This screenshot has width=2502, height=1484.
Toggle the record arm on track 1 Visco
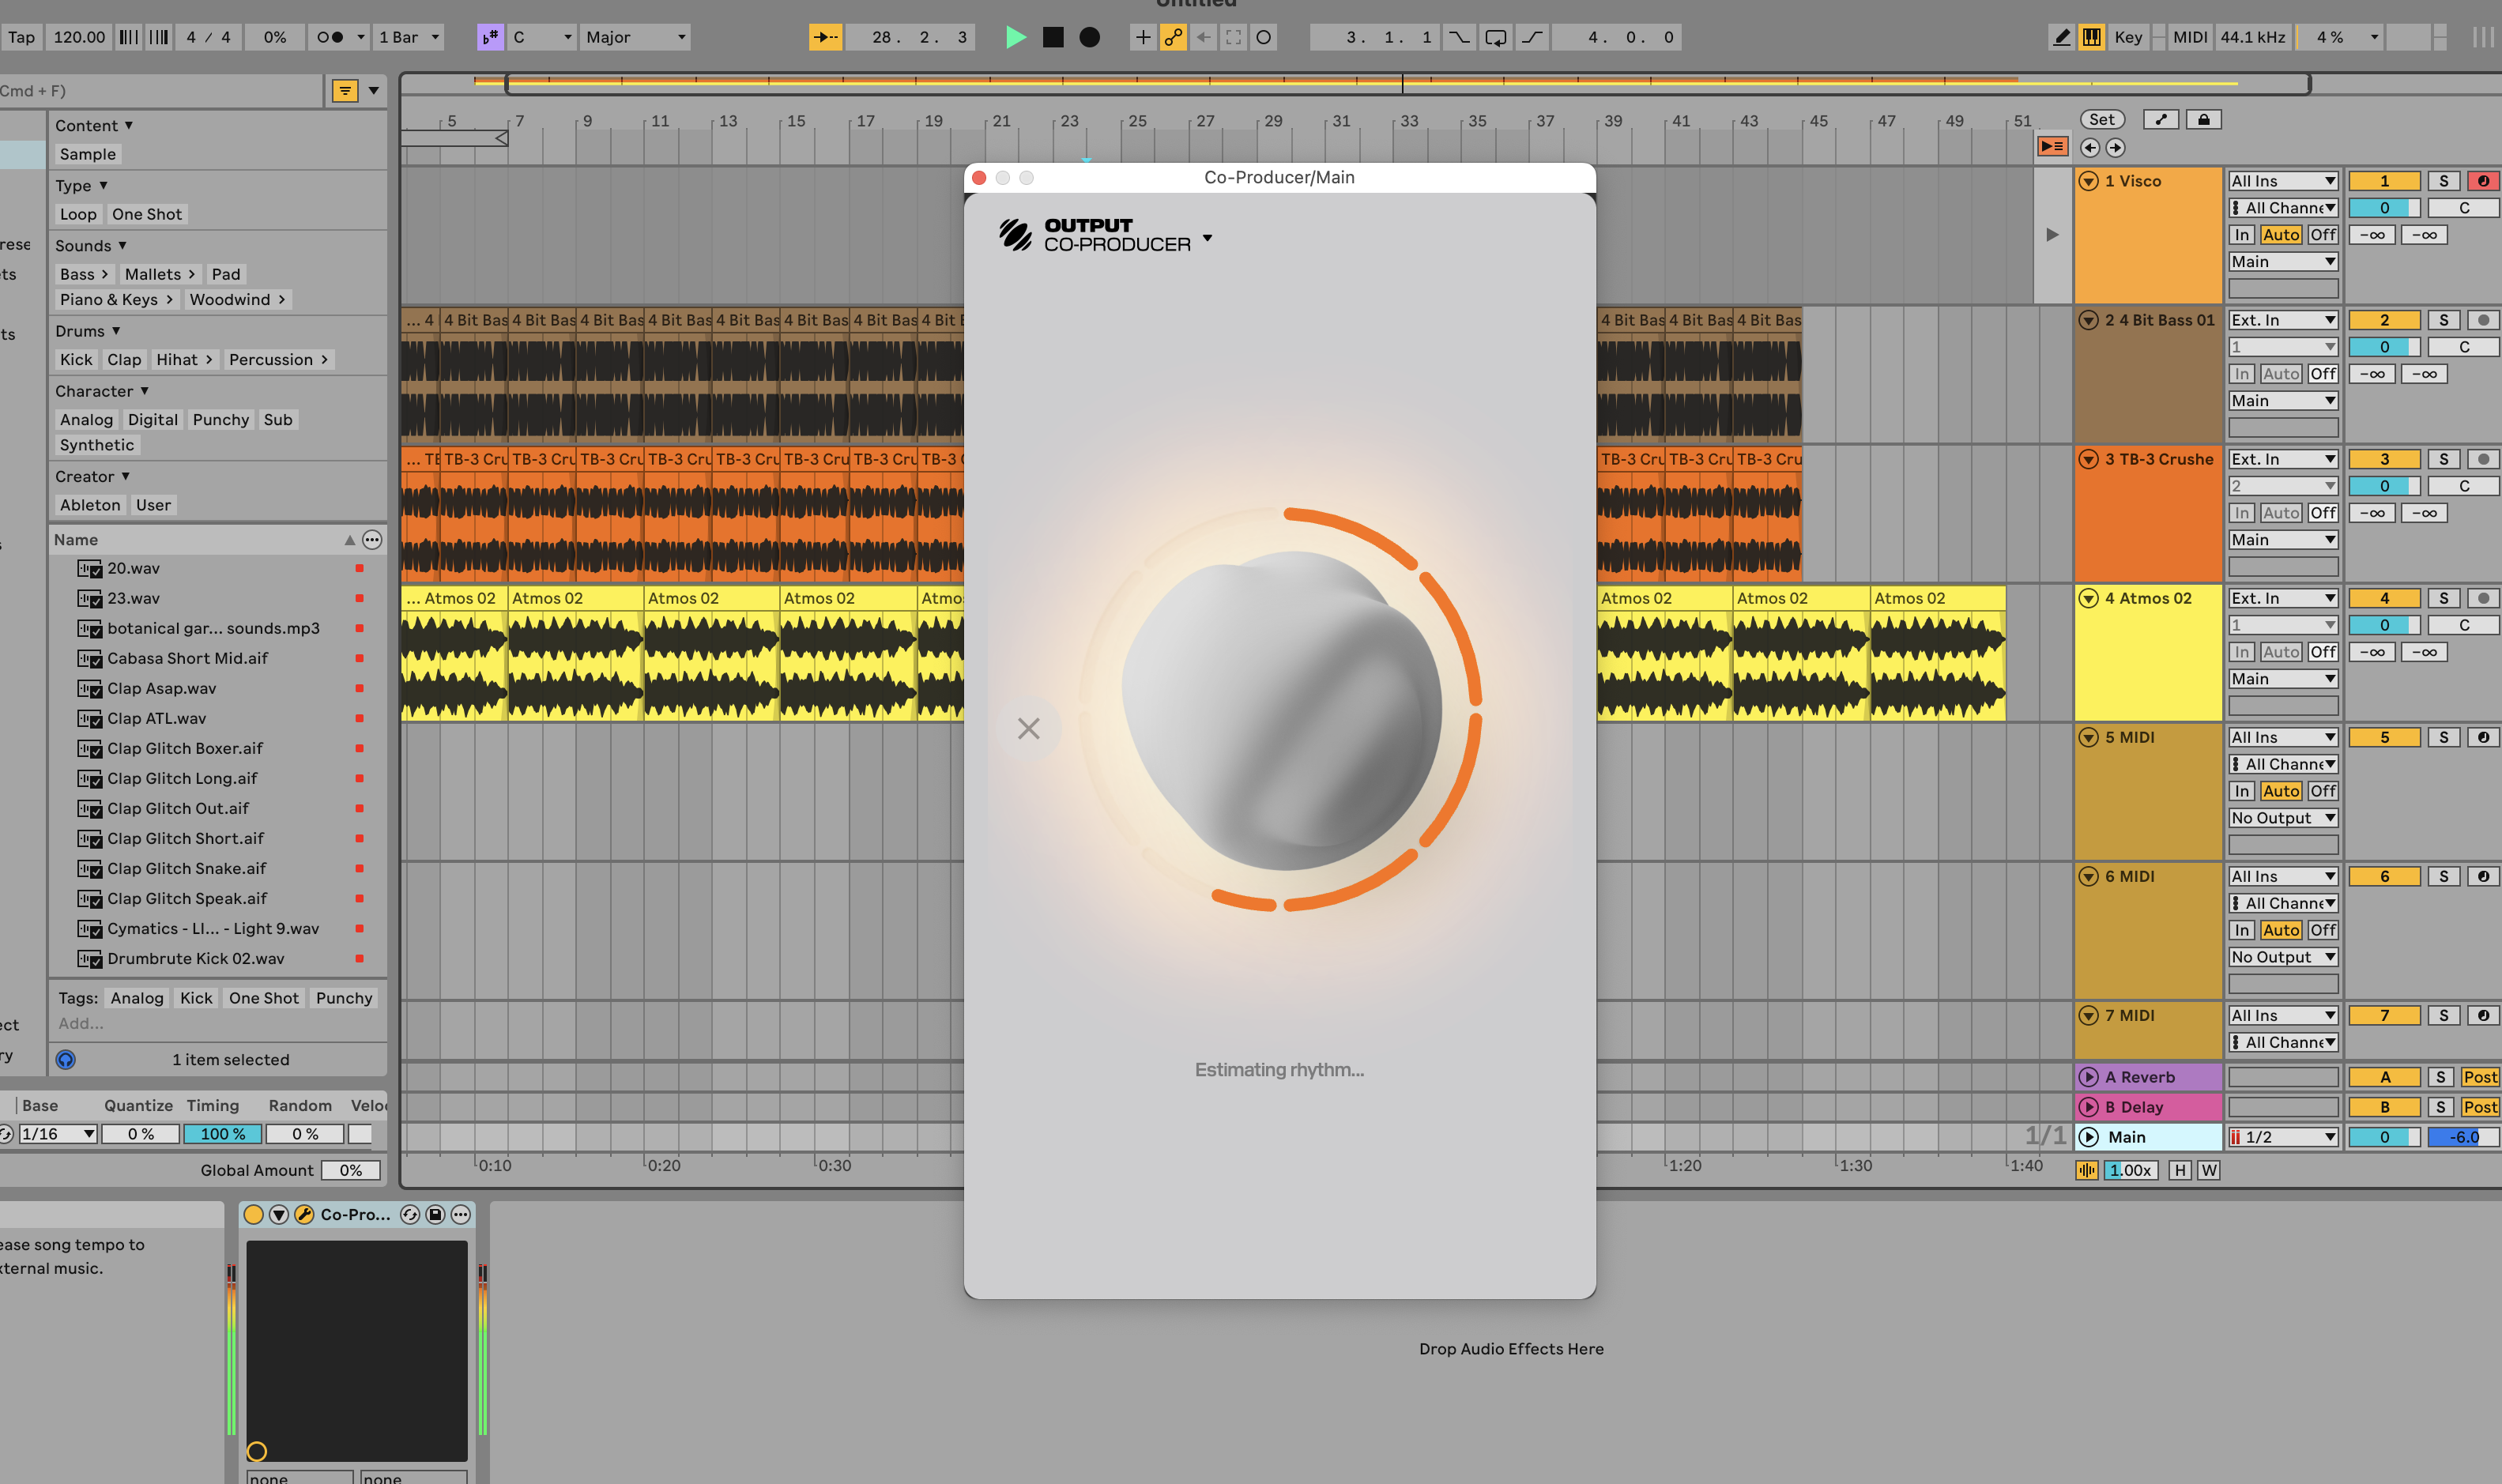2483,181
